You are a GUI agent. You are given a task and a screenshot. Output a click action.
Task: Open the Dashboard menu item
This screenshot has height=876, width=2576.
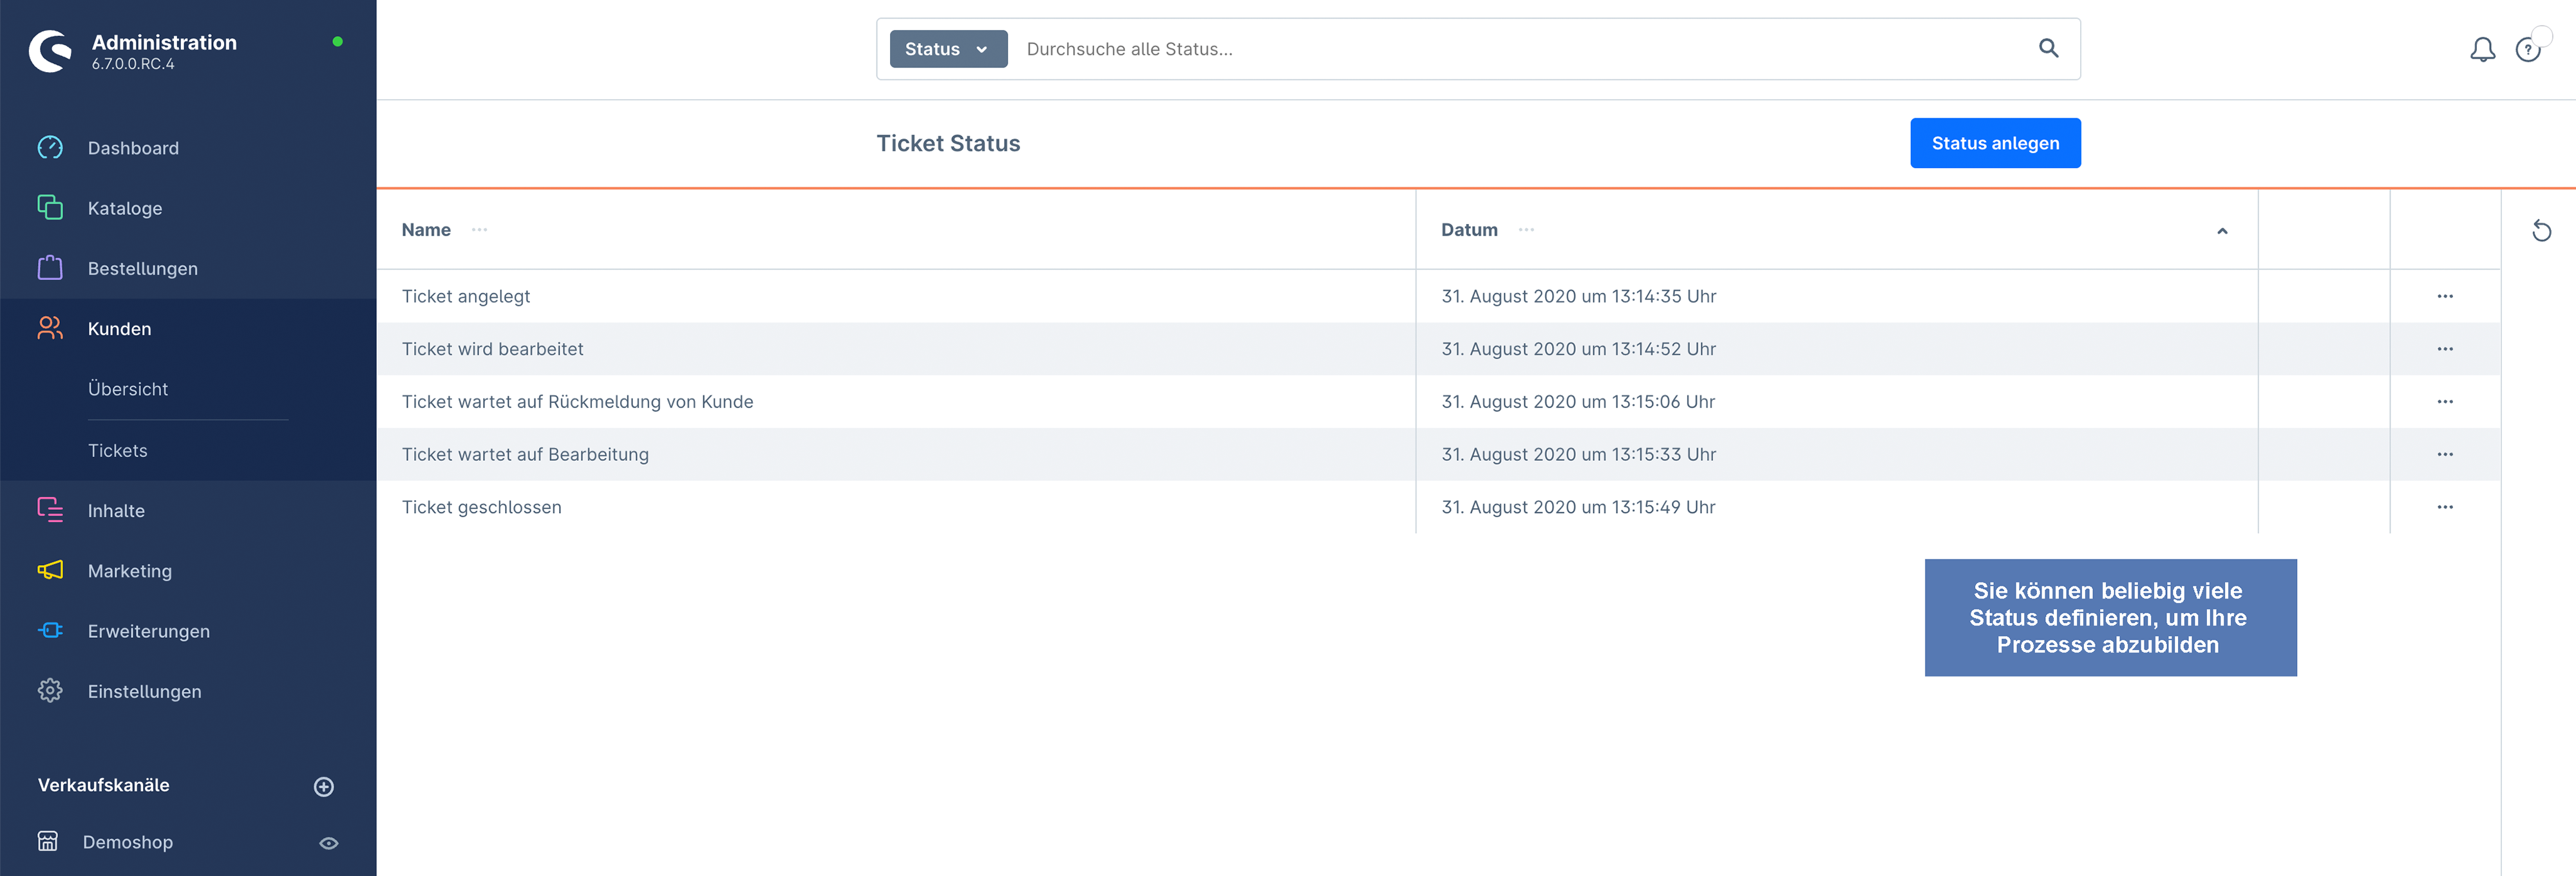pyautogui.click(x=133, y=148)
